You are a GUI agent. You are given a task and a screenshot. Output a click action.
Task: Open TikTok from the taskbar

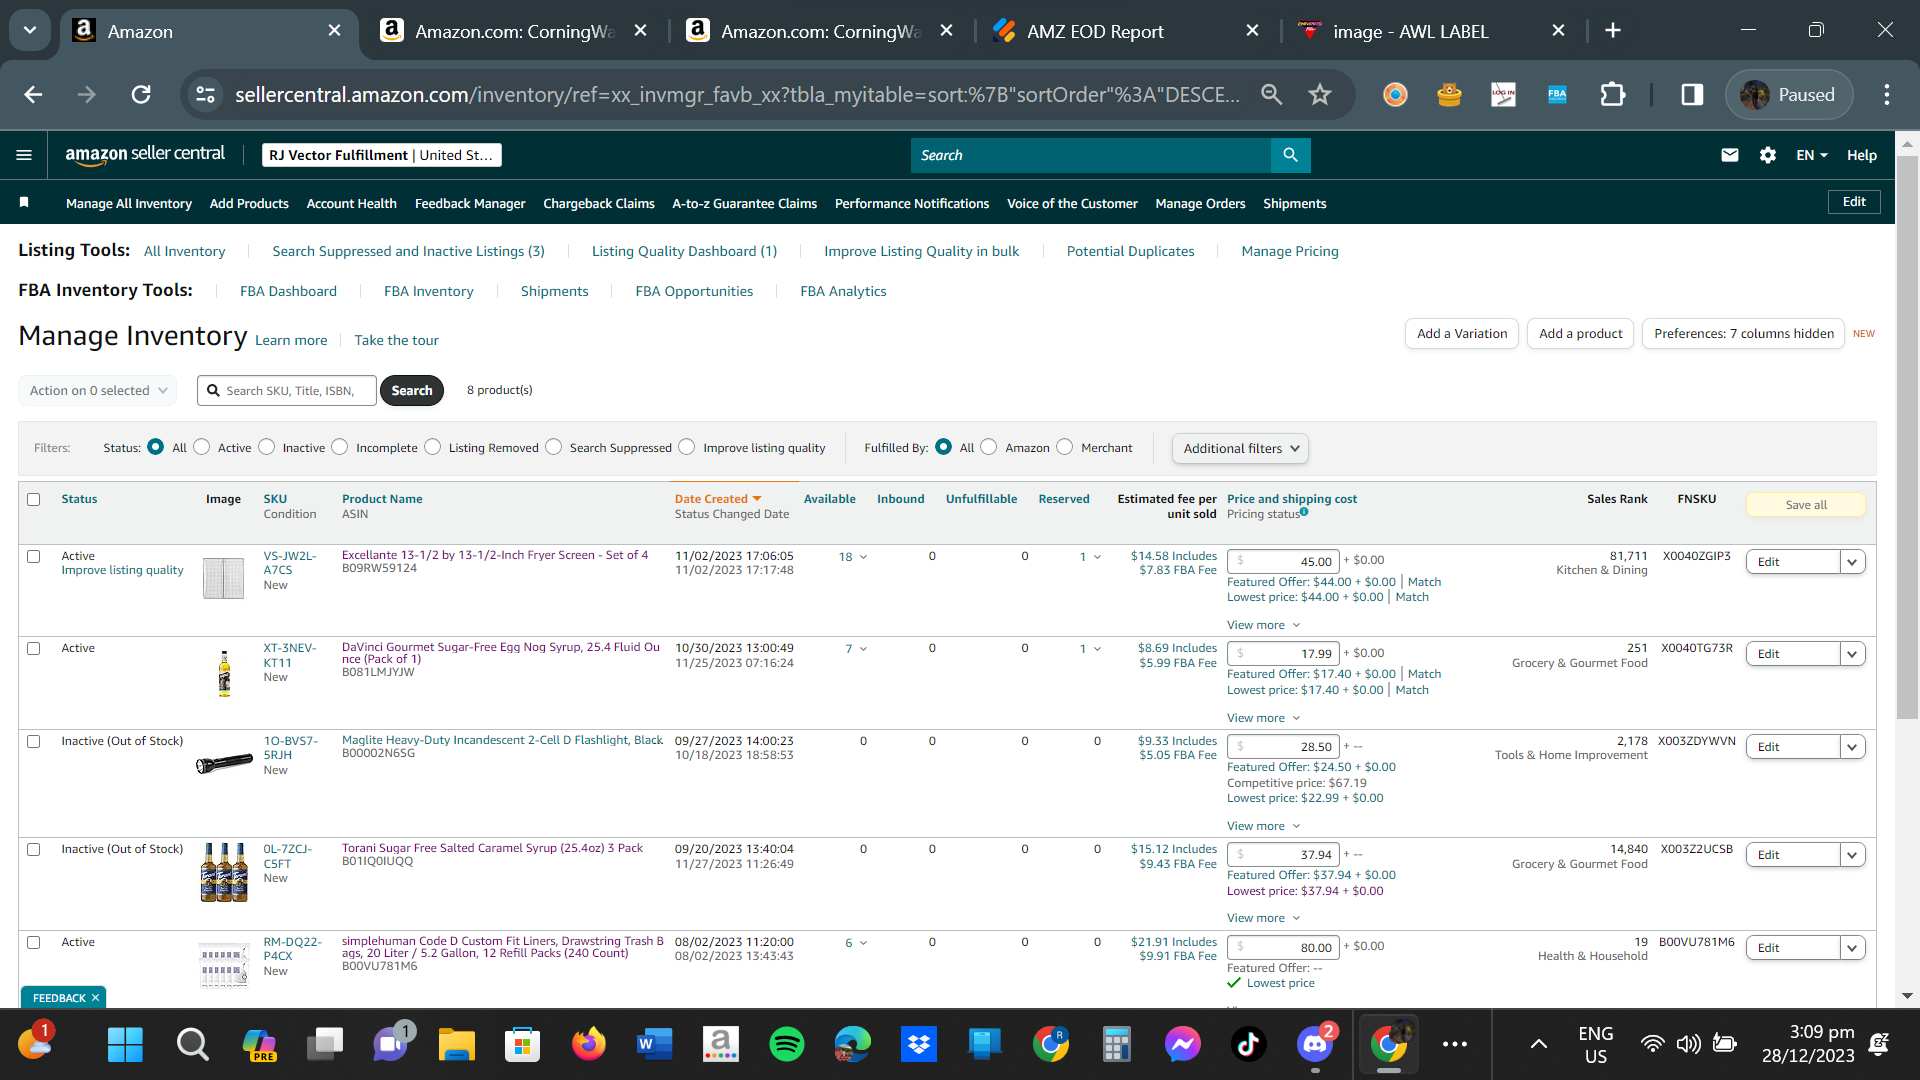pos(1248,1045)
